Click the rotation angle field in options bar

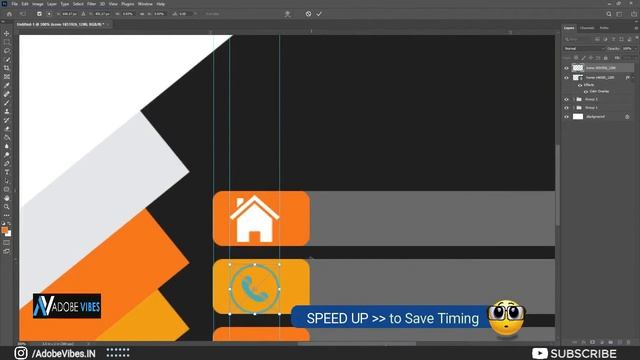click(183, 14)
